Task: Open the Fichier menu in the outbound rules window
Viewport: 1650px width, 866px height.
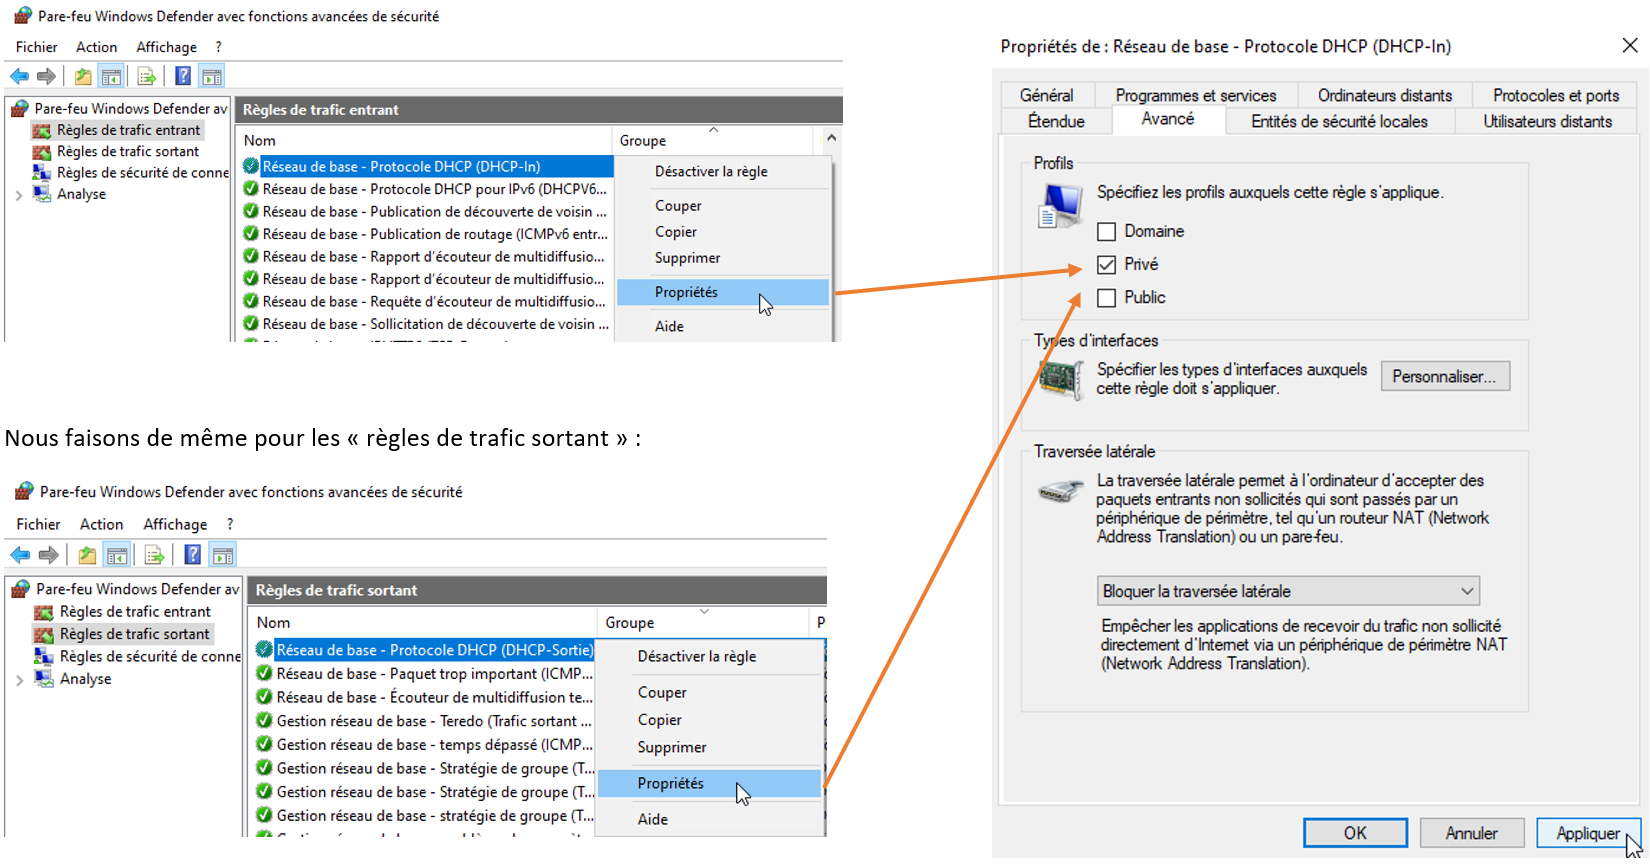Action: coord(38,524)
